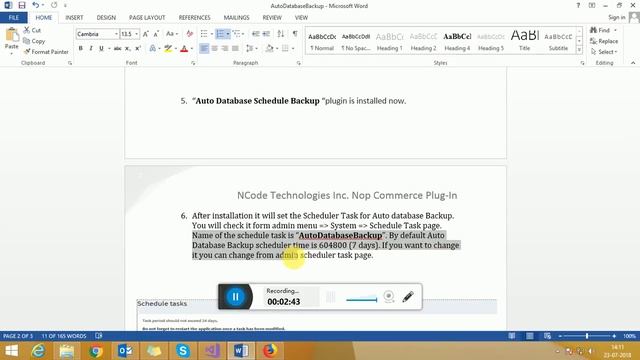Center the paragraph text

click(214, 49)
